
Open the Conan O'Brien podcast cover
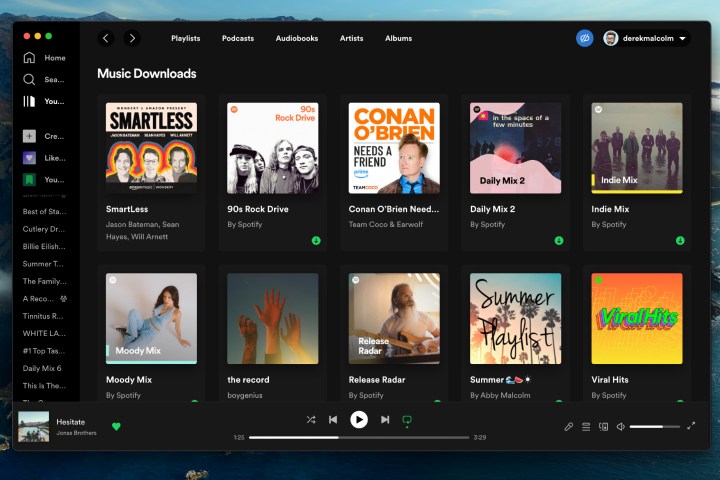394,148
